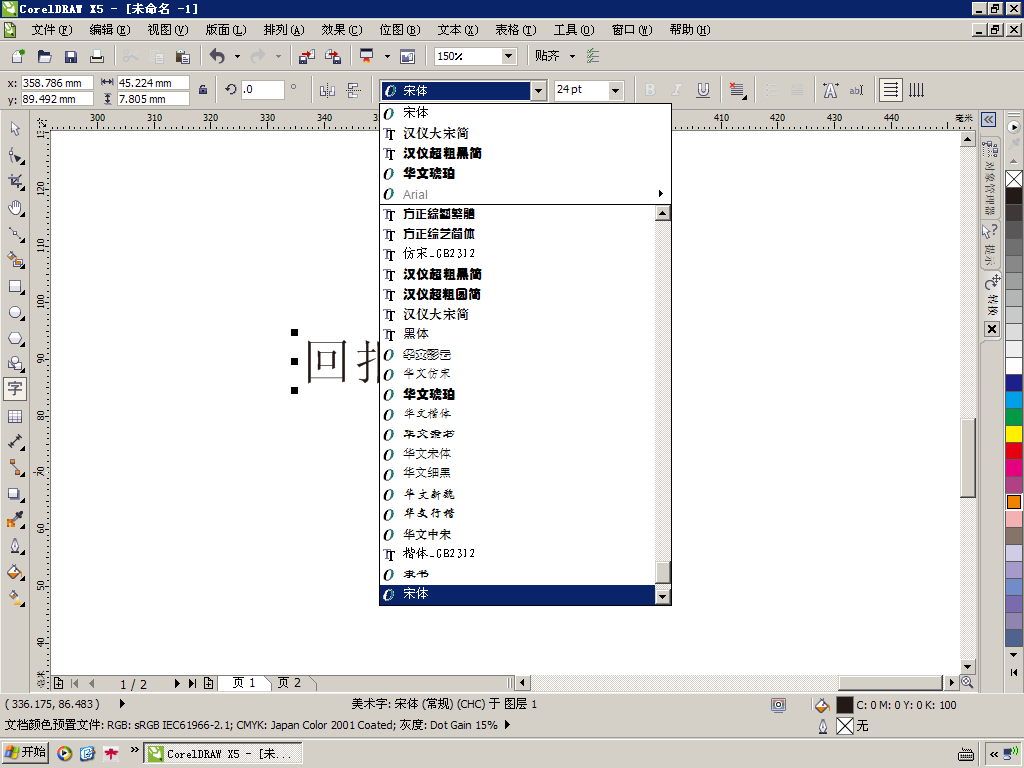Click the Edit text (abI) icon

856,90
